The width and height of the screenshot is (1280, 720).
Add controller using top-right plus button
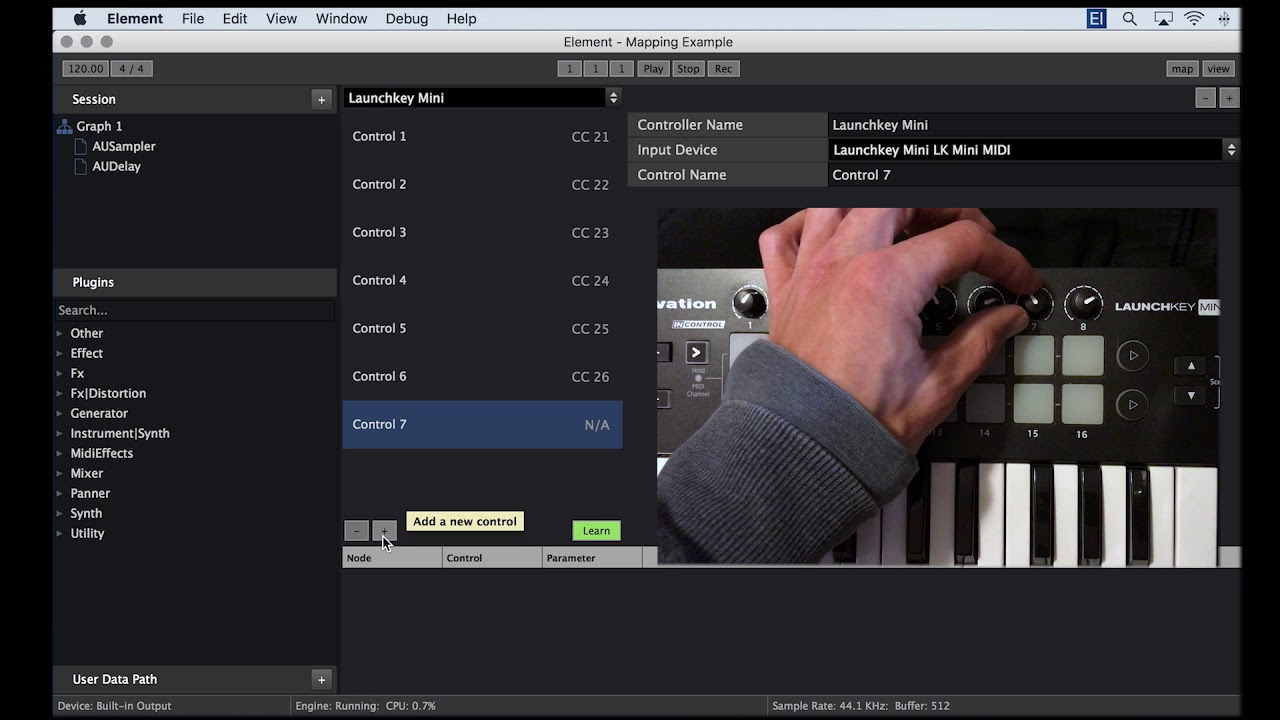click(1229, 98)
